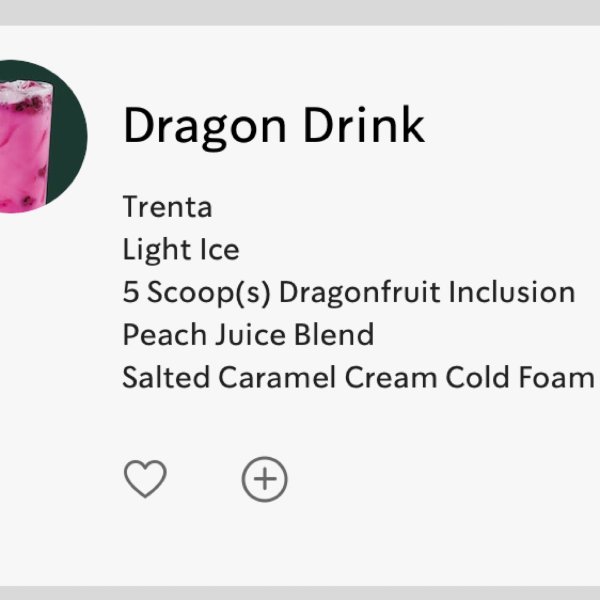600x600 pixels.
Task: Select the Trenta size line
Action: point(167,207)
